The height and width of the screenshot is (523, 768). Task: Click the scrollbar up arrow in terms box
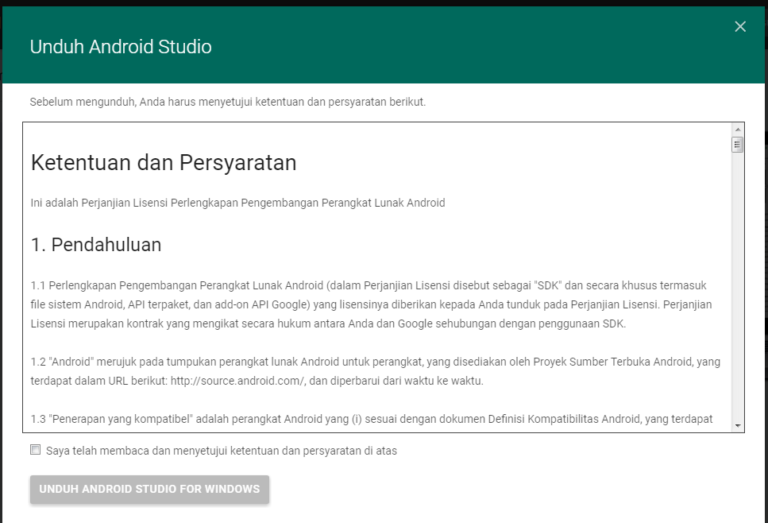(738, 129)
